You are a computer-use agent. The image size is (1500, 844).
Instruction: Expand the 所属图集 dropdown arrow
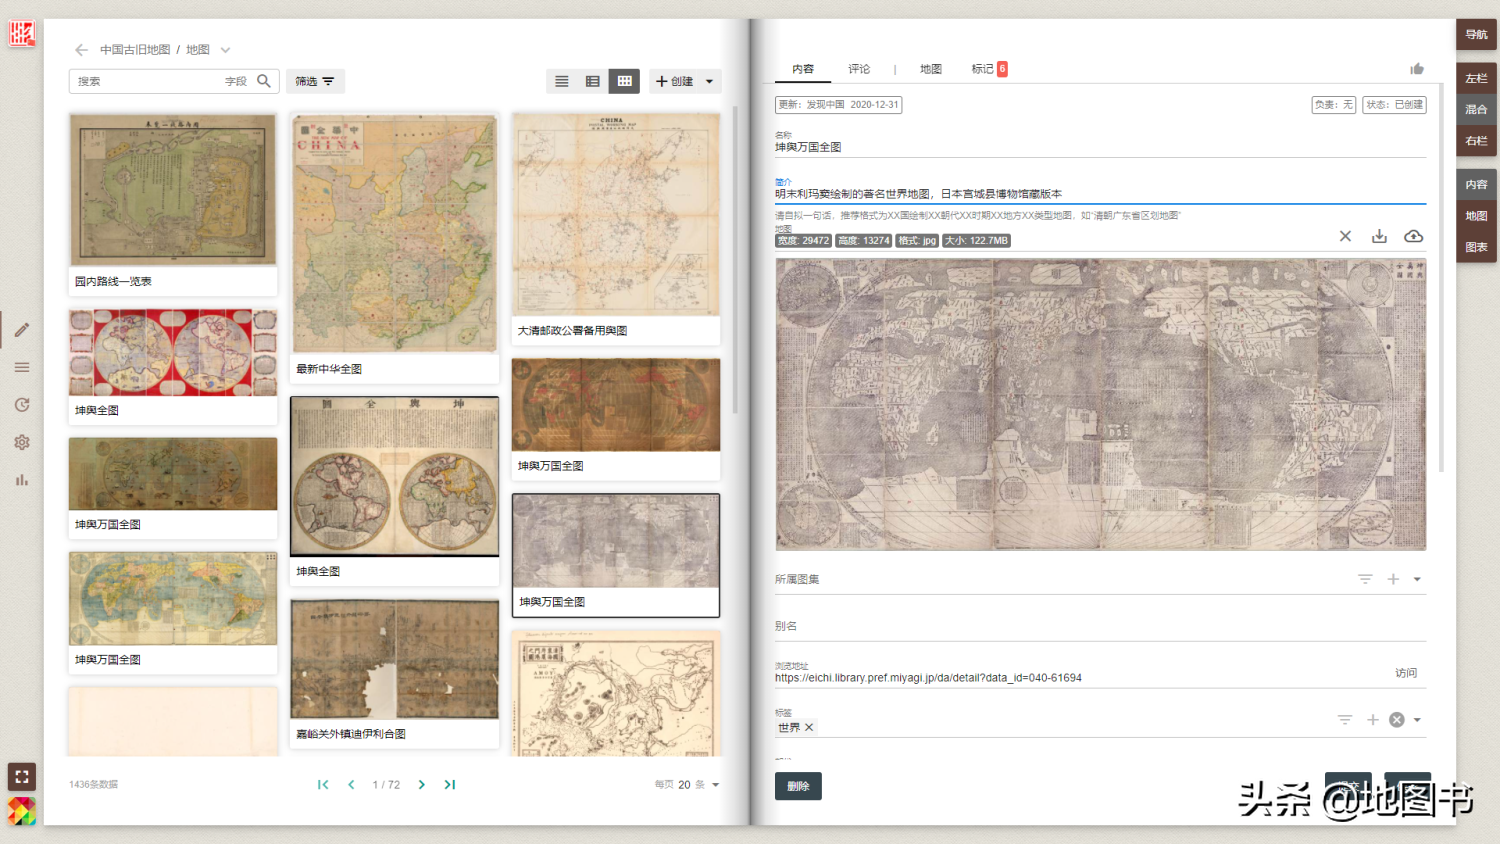[x=1417, y=579]
